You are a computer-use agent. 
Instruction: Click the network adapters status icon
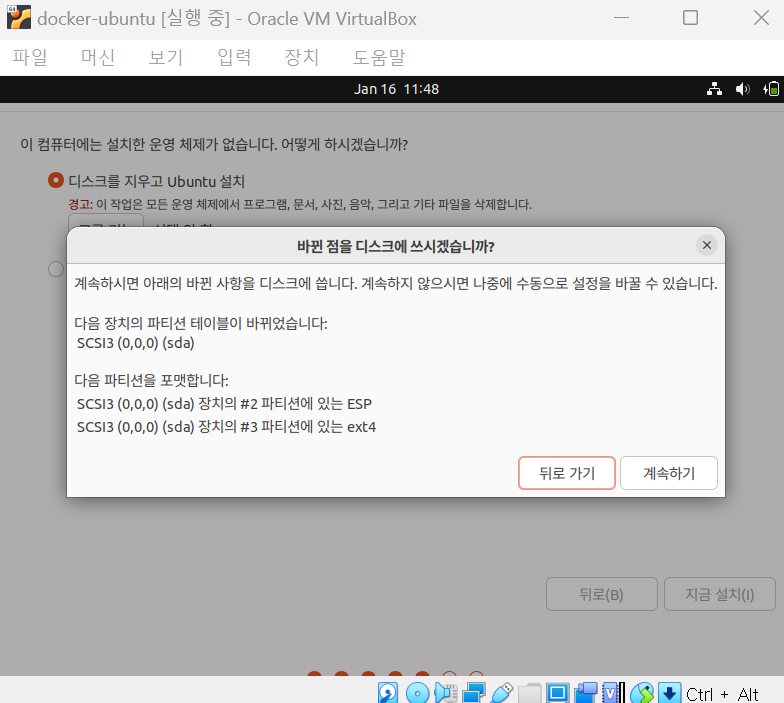point(474,693)
